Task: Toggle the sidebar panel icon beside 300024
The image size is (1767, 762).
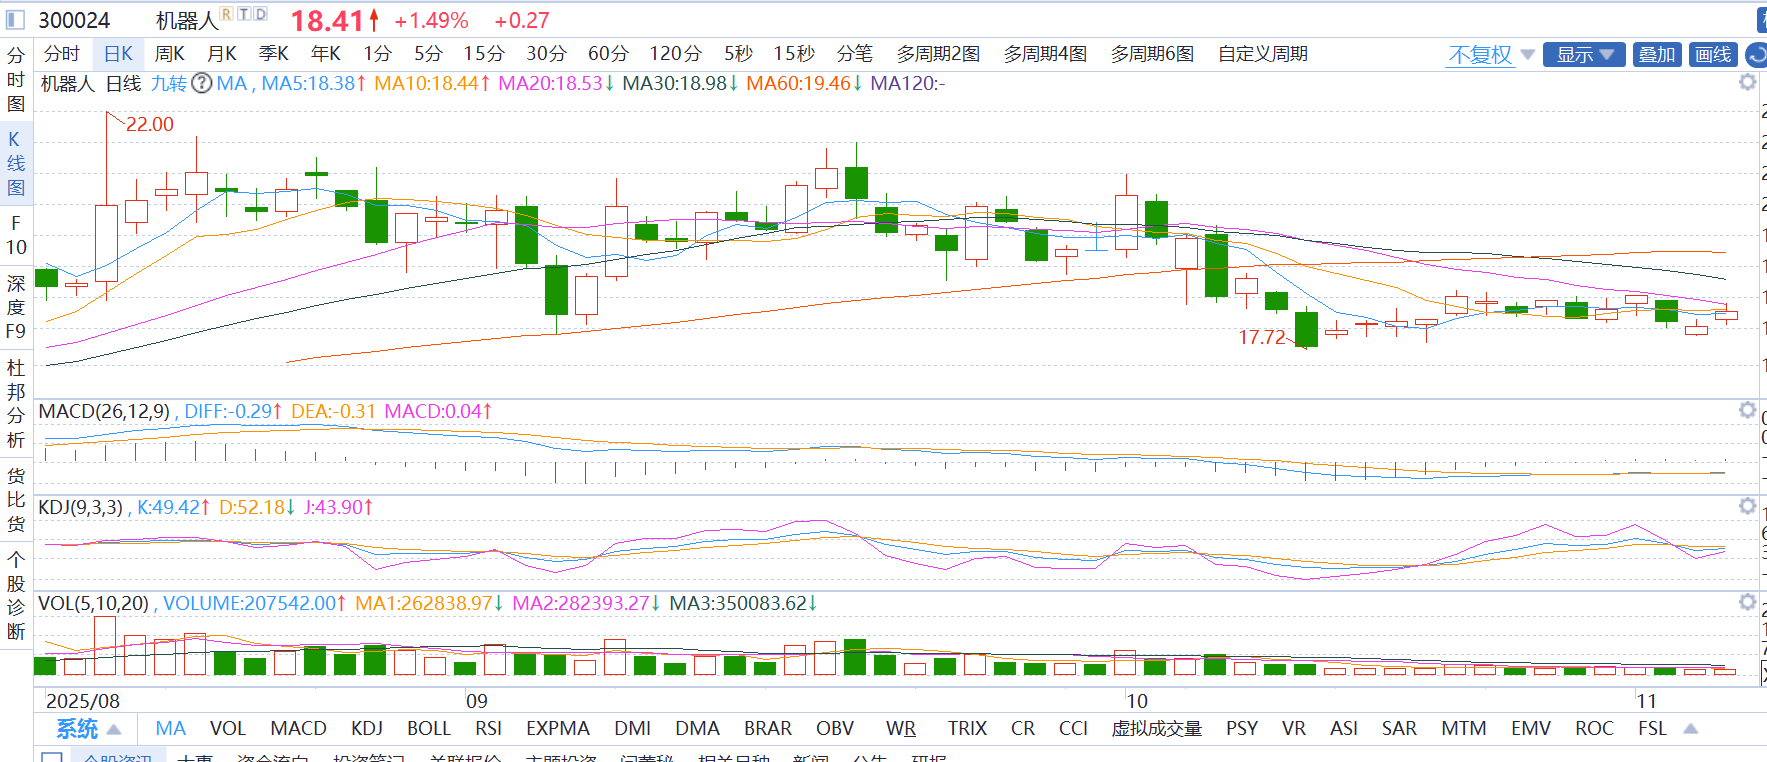Action: pyautogui.click(x=16, y=20)
